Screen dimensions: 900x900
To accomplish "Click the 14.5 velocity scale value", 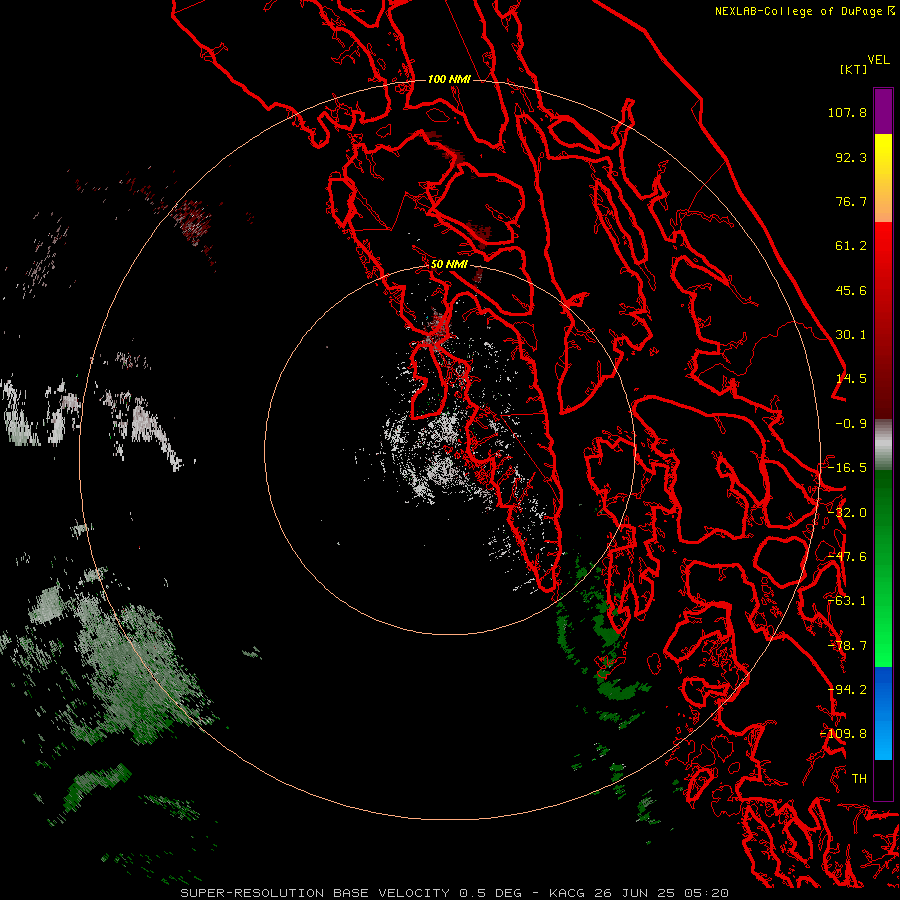I will [x=851, y=379].
